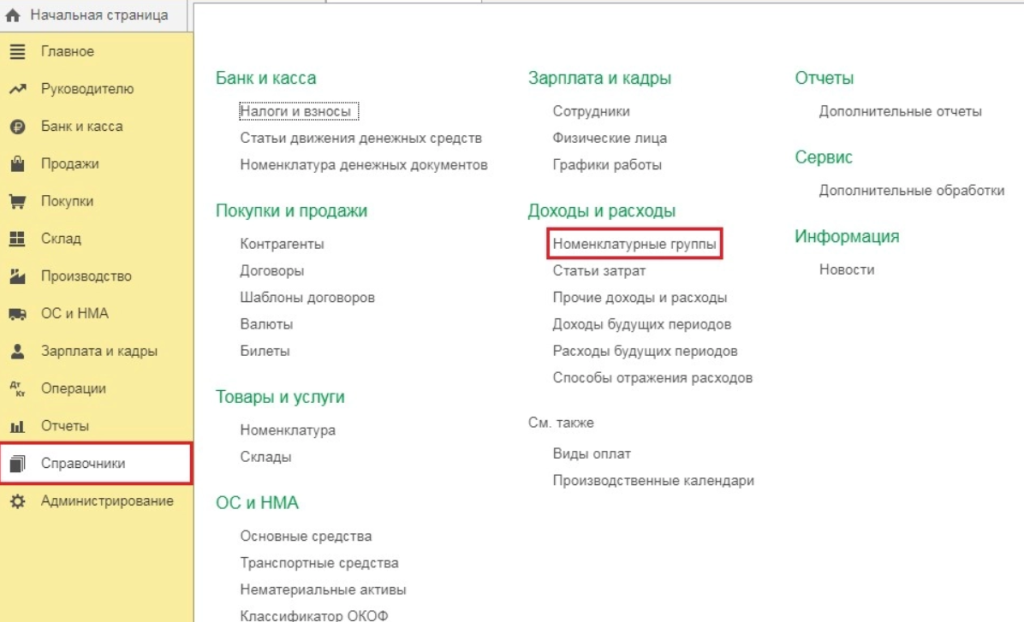Click the Продажи shopping bag icon

tap(18, 163)
